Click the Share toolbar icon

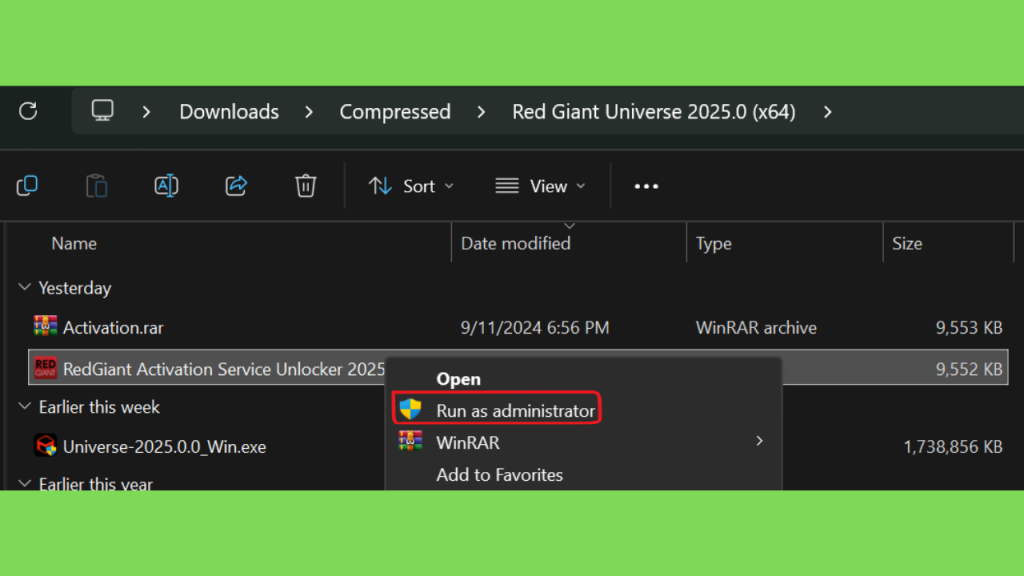point(236,186)
